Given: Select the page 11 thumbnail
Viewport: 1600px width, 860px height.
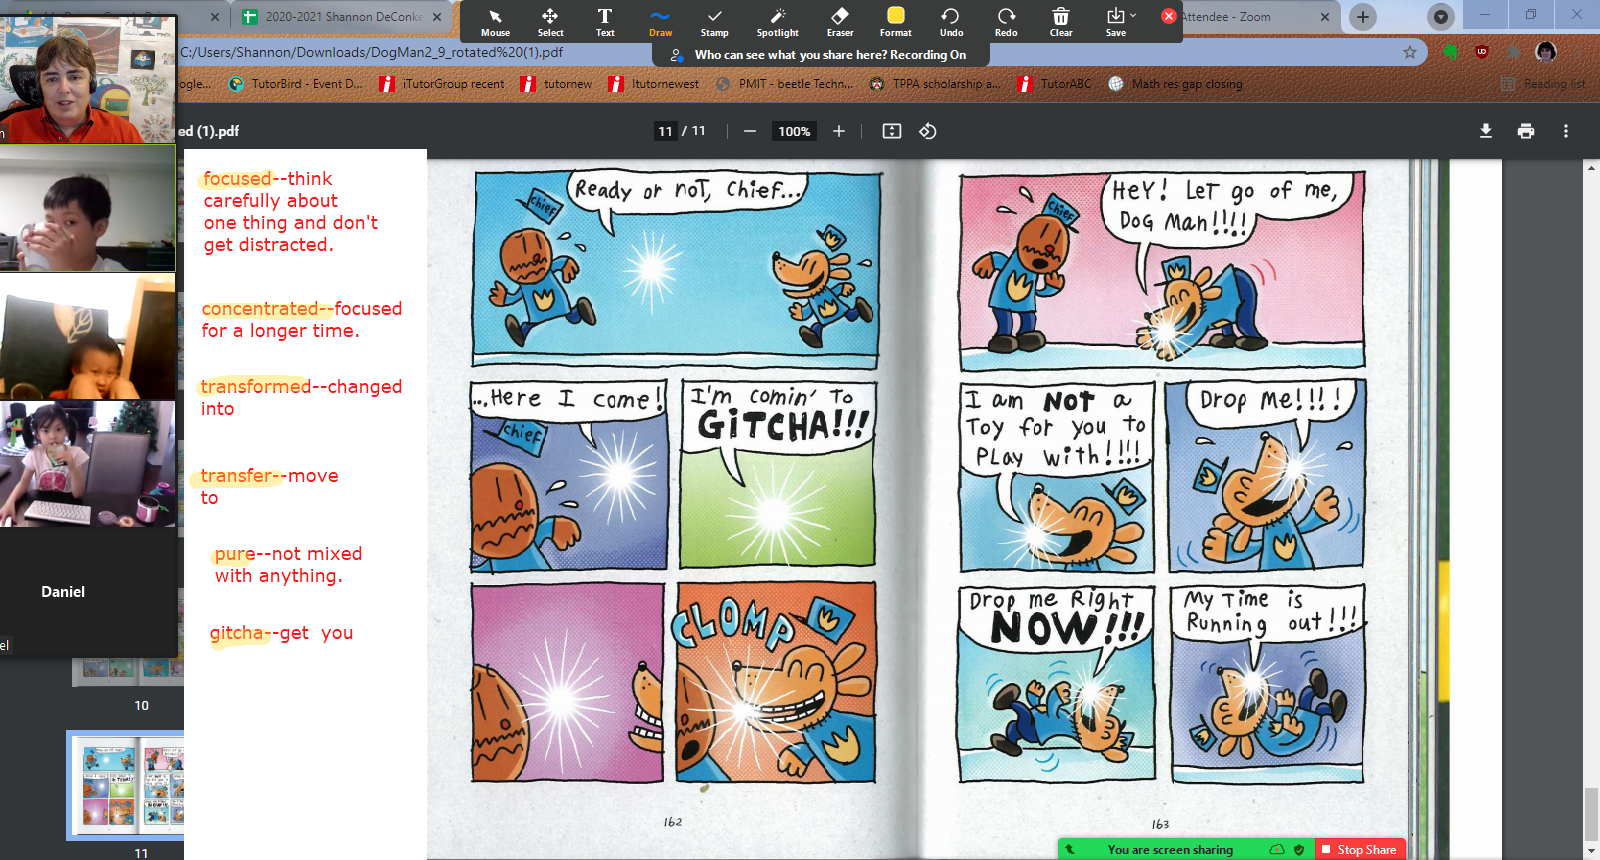Looking at the screenshot, I should (125, 785).
